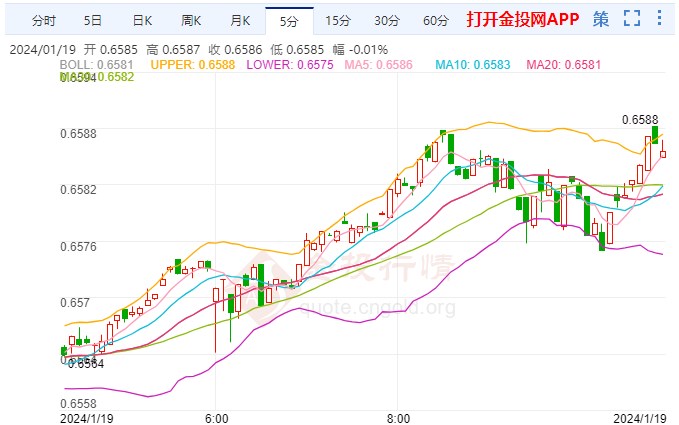Image resolution: width=679 pixels, height=425 pixels.
Task: Select the 5分 interval tab
Action: point(289,21)
